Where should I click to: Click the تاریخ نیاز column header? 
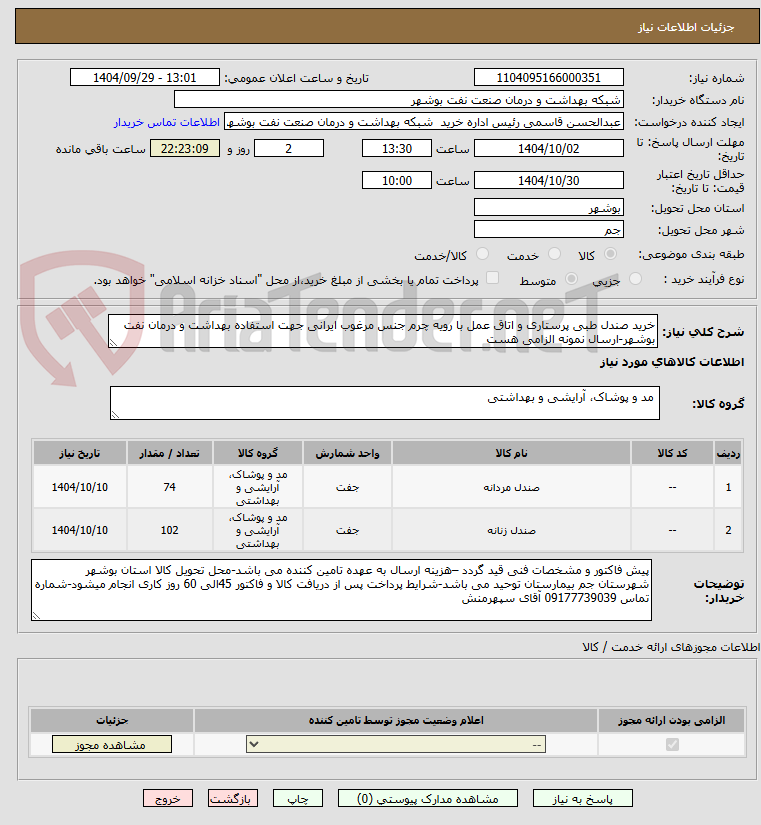(x=79, y=453)
